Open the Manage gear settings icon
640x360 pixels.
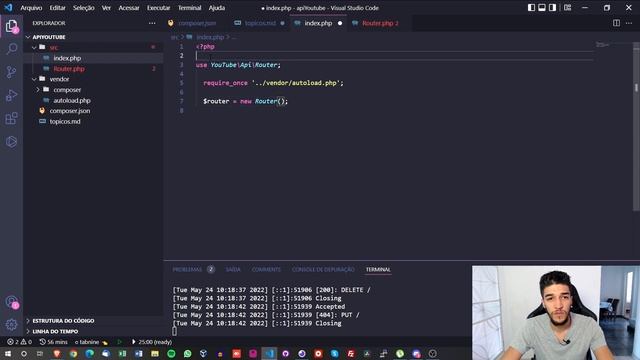(x=11, y=324)
